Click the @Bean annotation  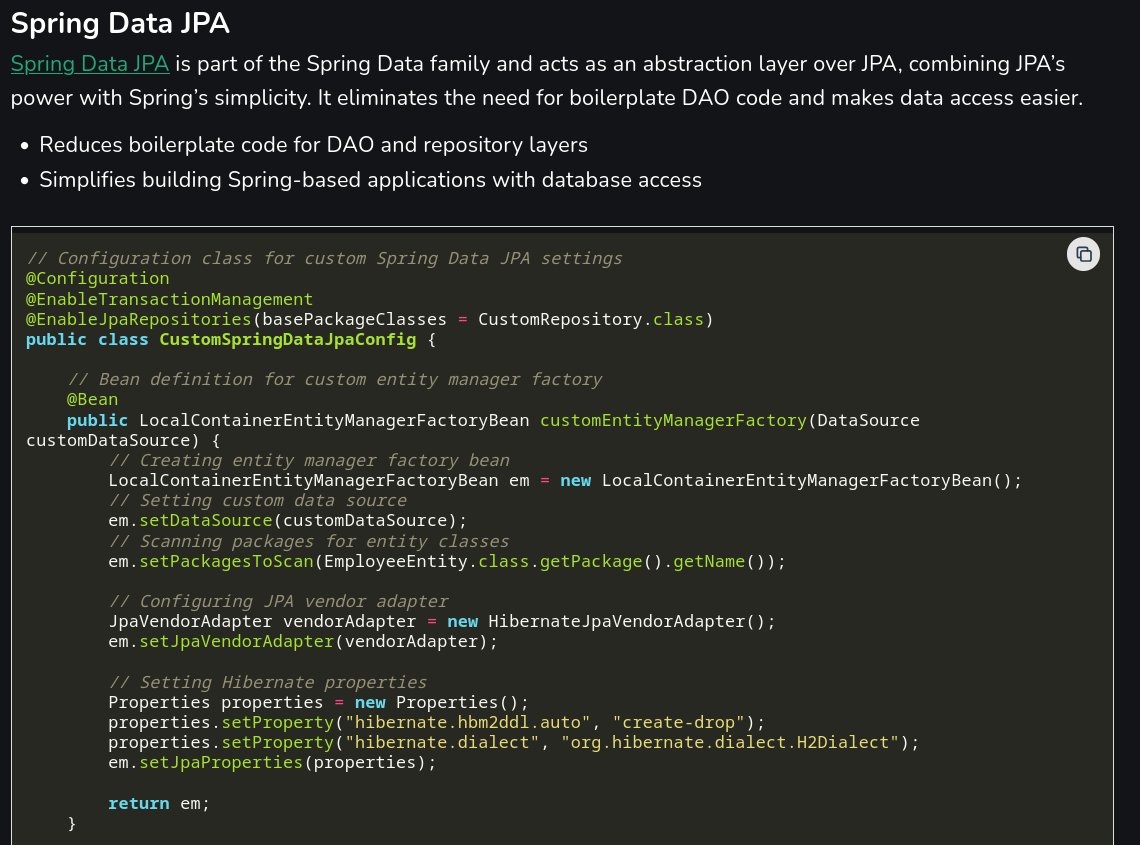92,399
